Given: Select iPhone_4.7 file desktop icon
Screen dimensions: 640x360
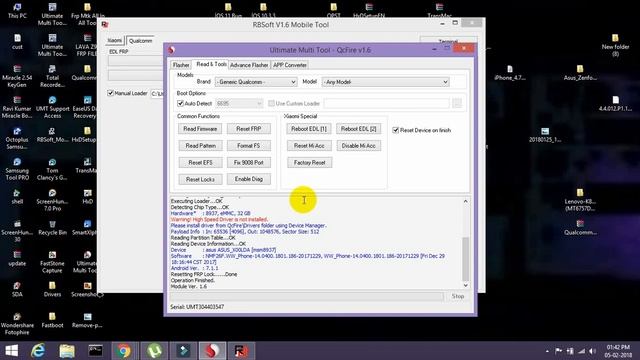Looking at the screenshot, I should (510, 73).
